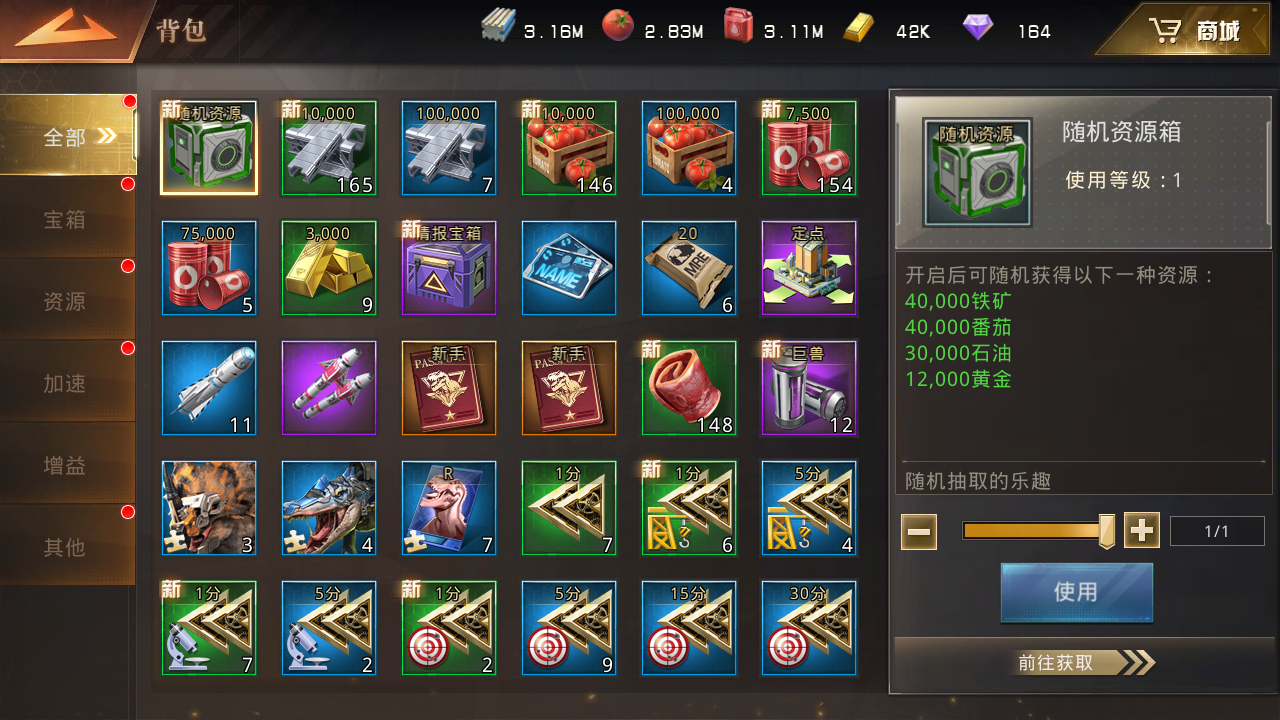
Task: Increase quantity with the plus button
Action: (x=1142, y=530)
